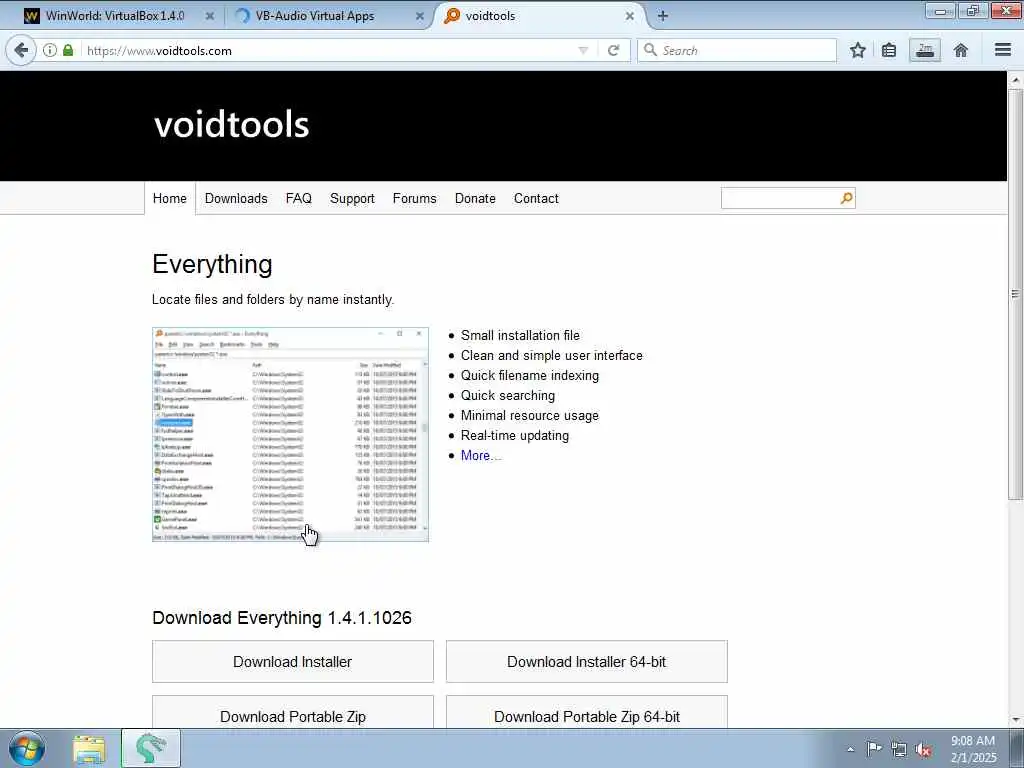This screenshot has height=768, width=1024.
Task: Follow the More... features link
Action: click(481, 455)
